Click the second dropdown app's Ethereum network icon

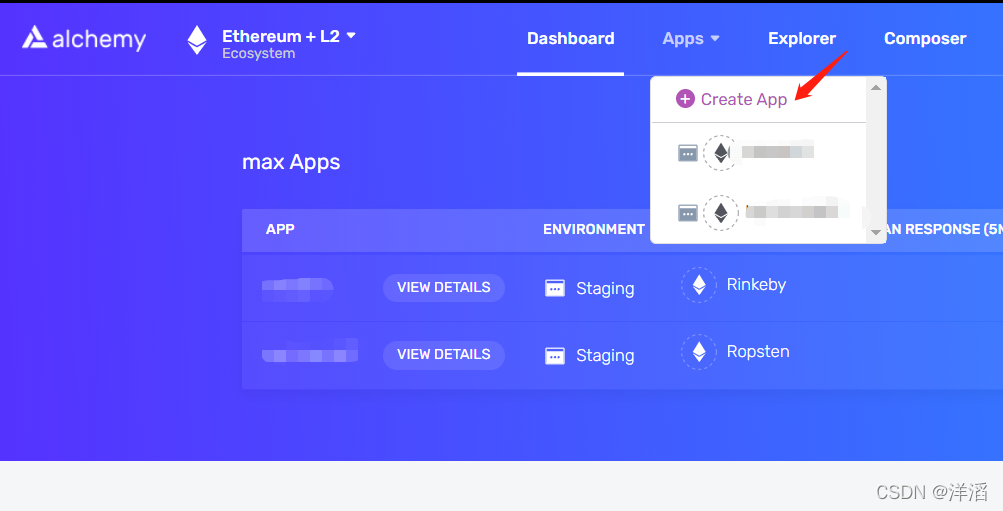(721, 212)
